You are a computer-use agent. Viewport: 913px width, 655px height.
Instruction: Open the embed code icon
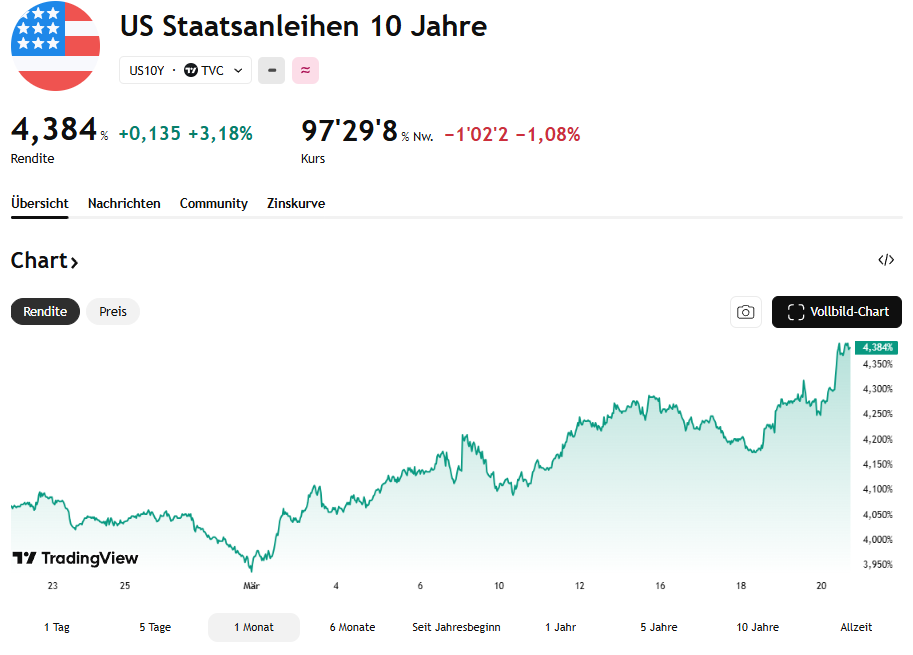point(886,261)
